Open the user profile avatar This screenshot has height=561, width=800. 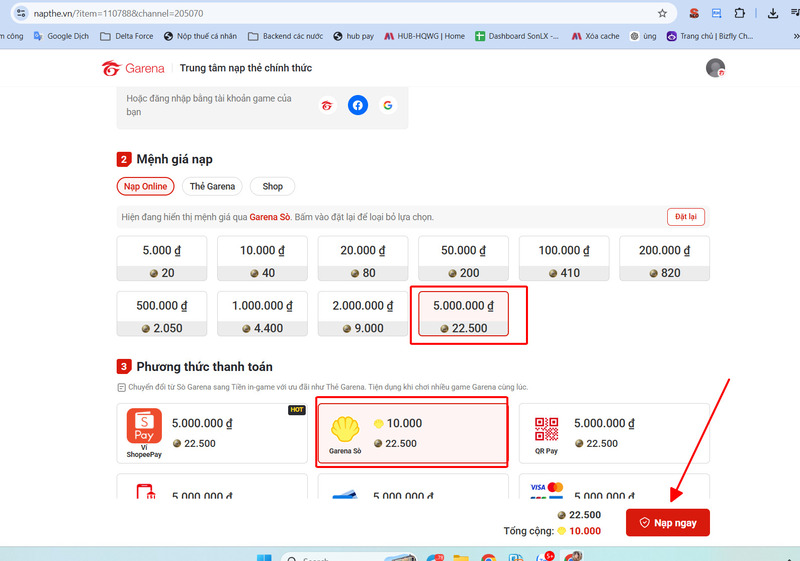tap(715, 68)
